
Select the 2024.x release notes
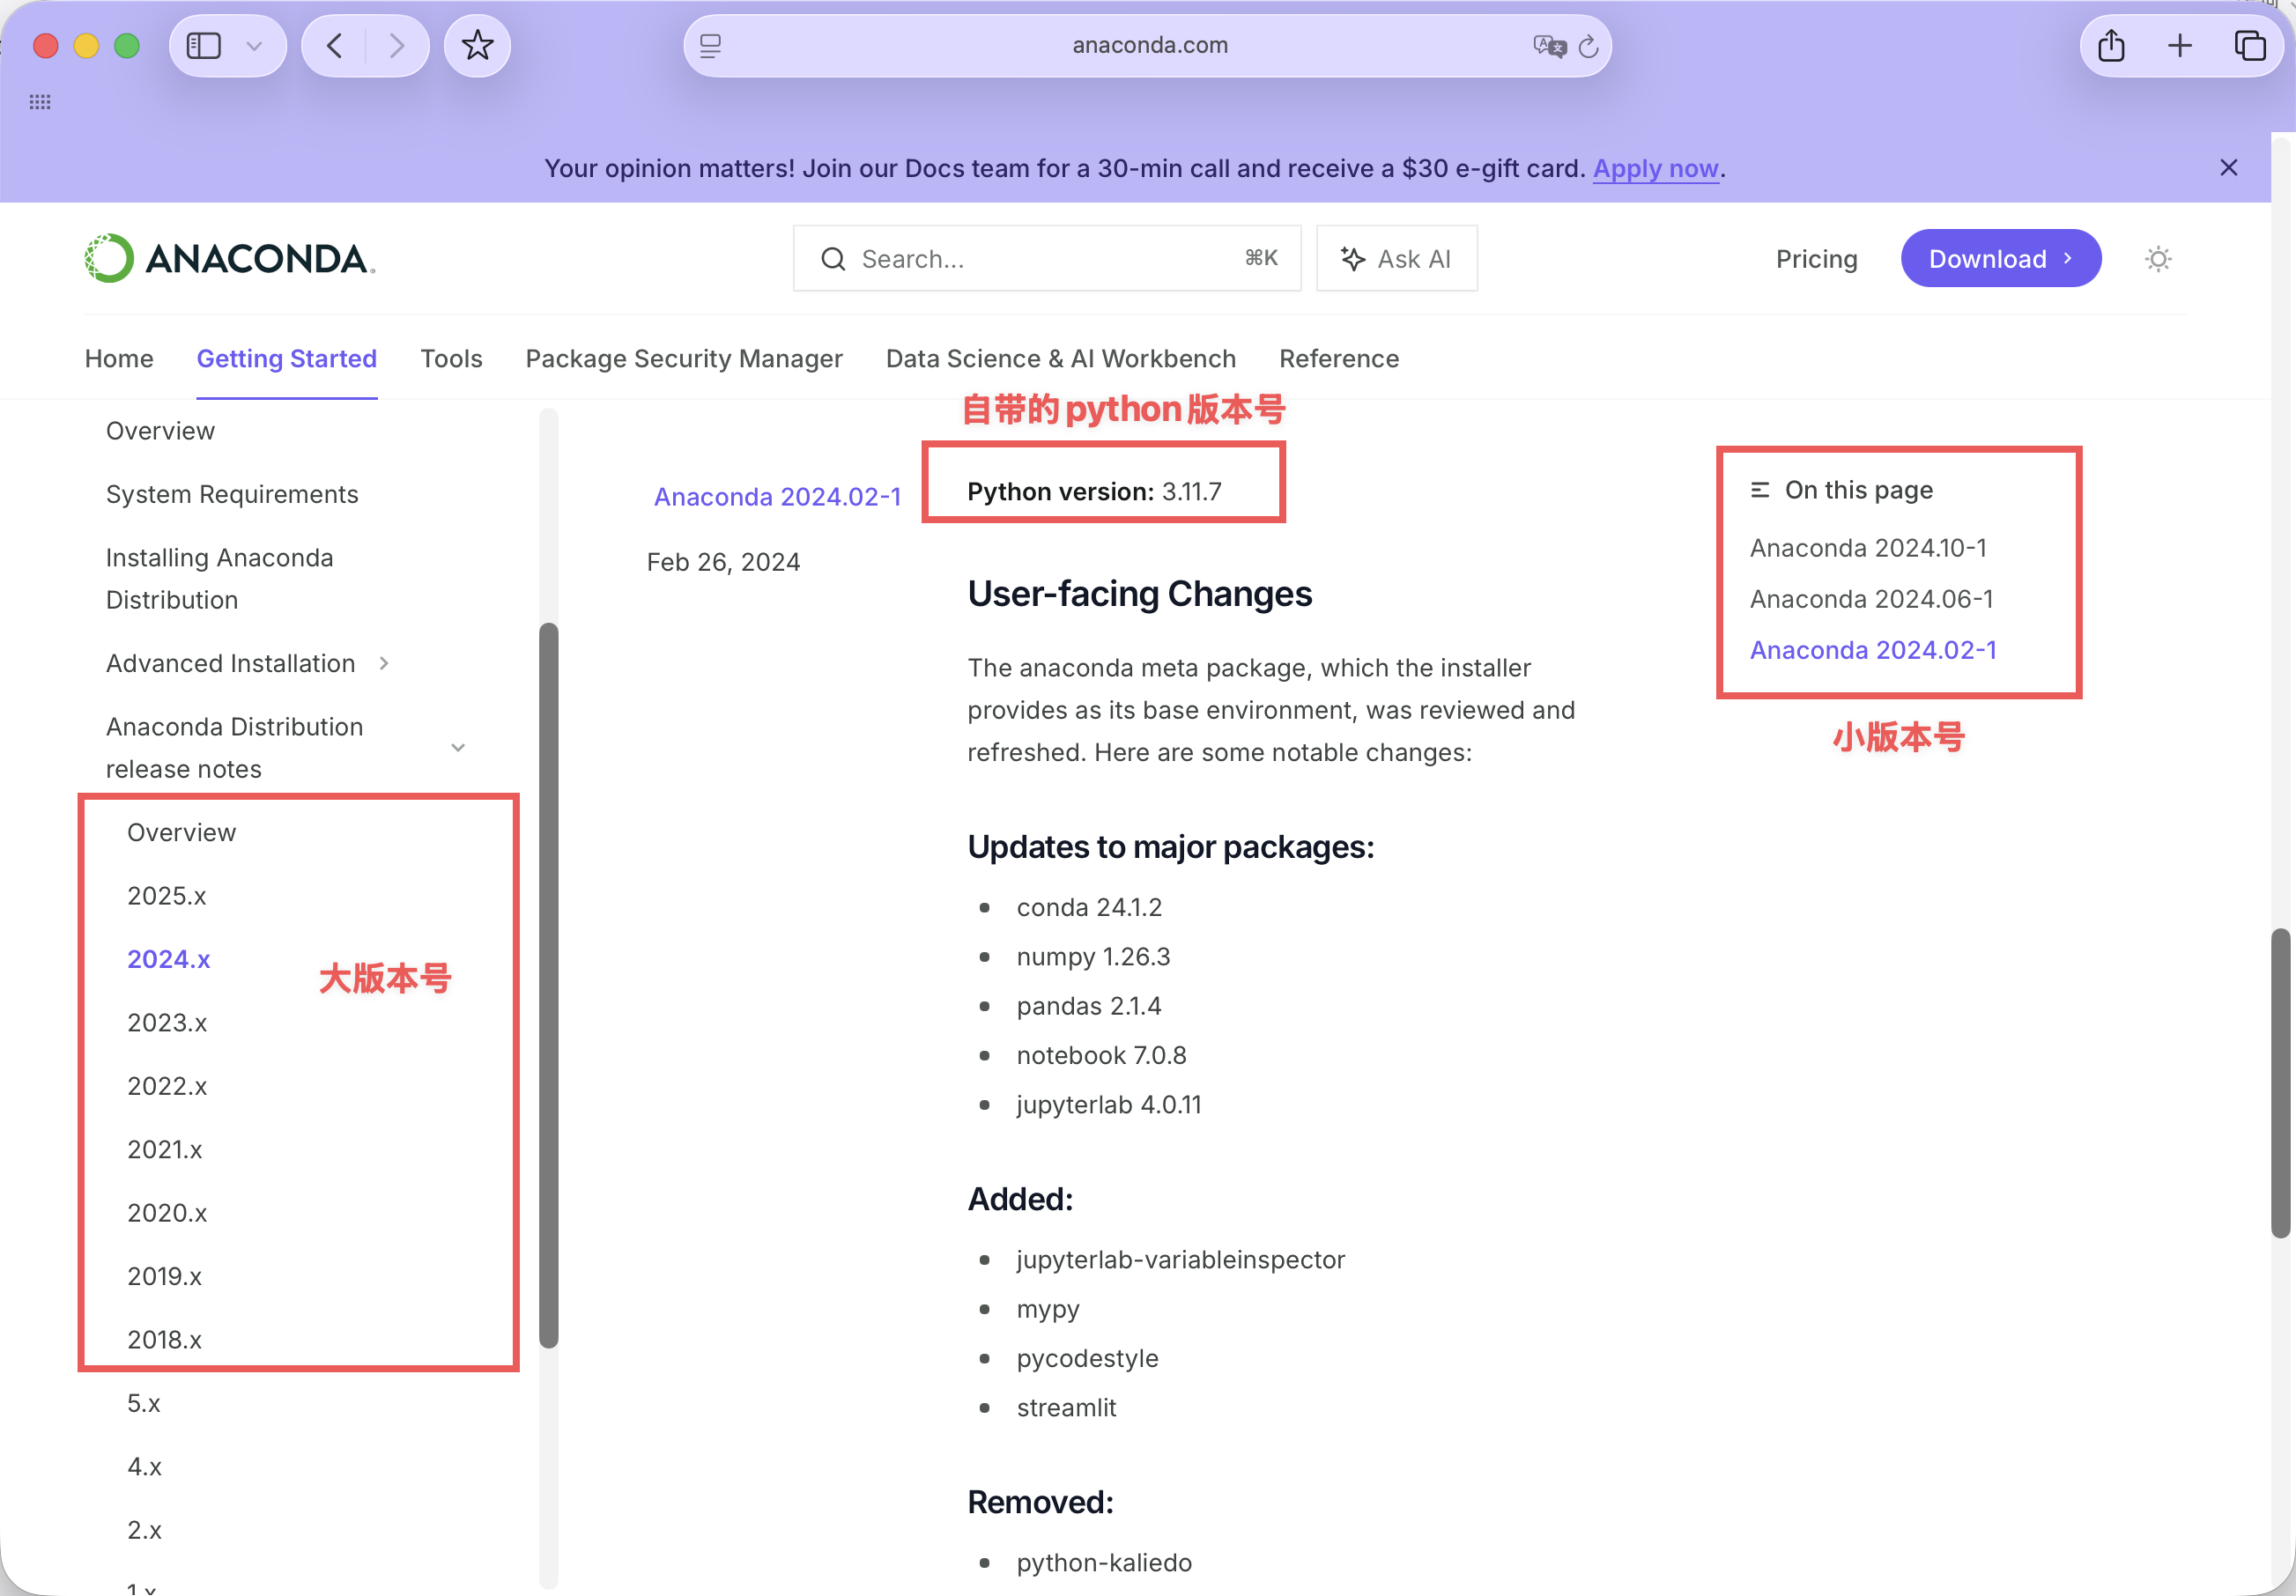(x=168, y=959)
